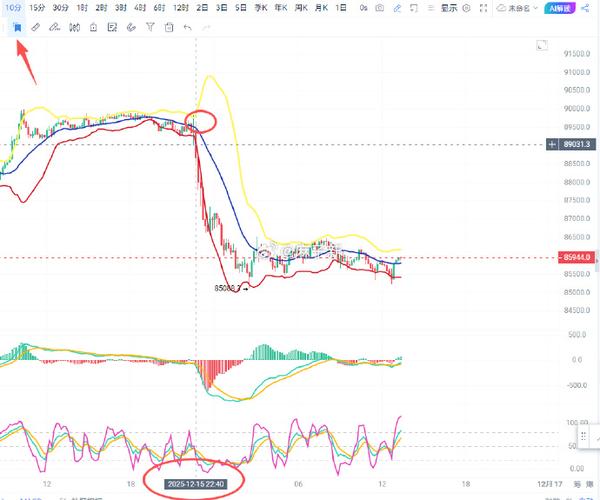Click the blue bookmark icon in toolbar
Image resolution: width=600 pixels, height=500 pixels.
(x=17, y=26)
